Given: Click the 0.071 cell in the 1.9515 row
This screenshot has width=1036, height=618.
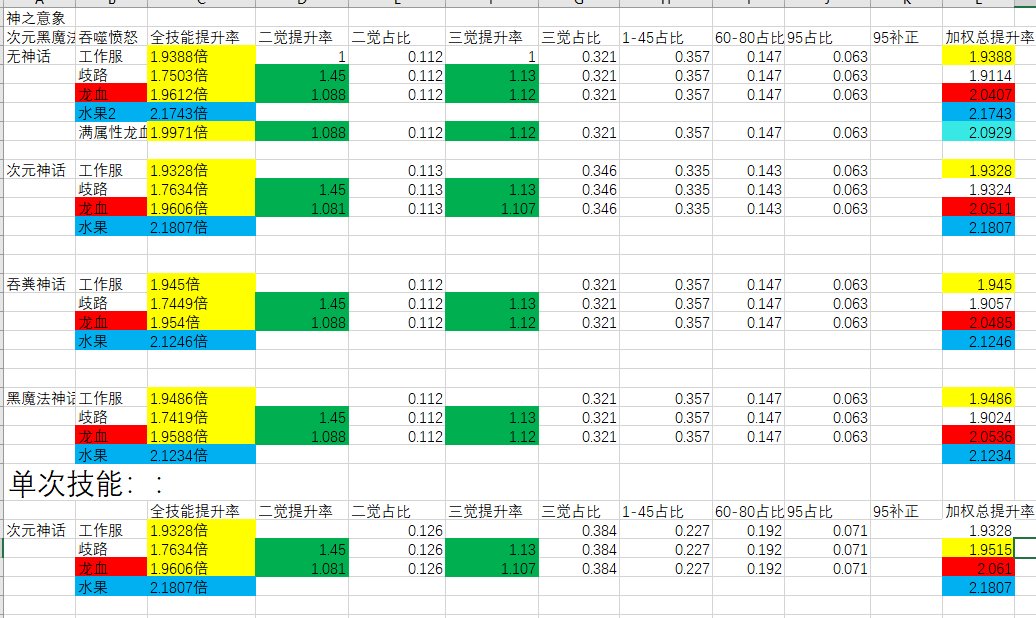Looking at the screenshot, I should pos(827,549).
